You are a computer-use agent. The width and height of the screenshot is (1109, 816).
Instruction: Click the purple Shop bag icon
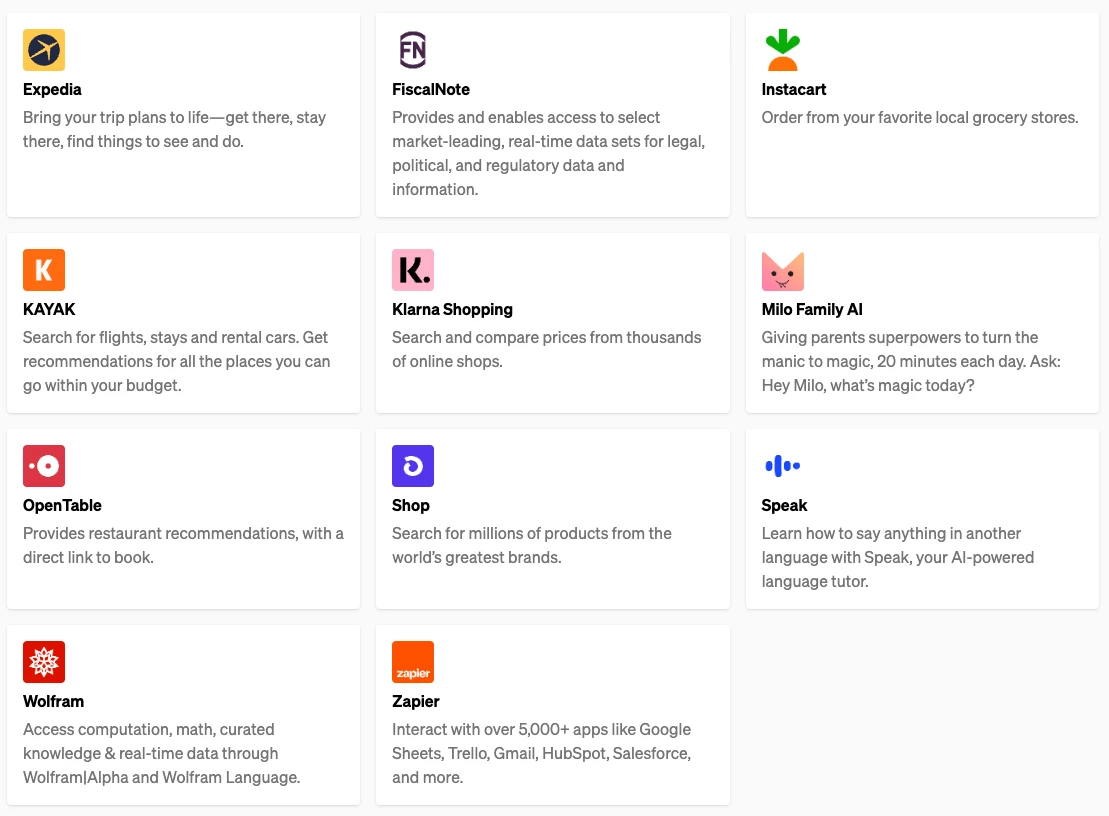point(412,466)
